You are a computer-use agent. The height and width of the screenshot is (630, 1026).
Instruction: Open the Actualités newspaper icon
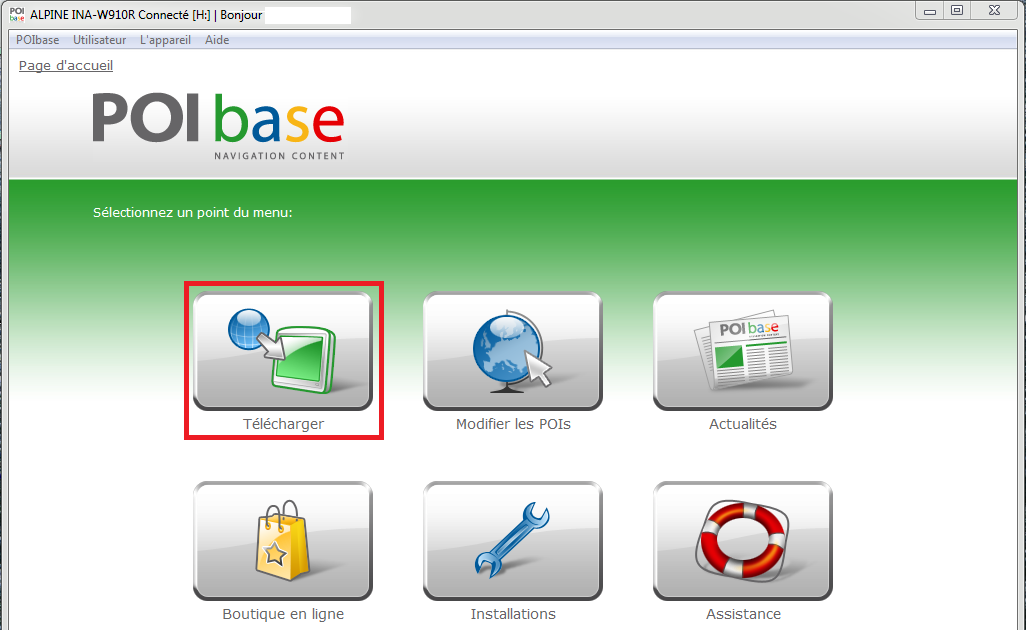(742, 350)
